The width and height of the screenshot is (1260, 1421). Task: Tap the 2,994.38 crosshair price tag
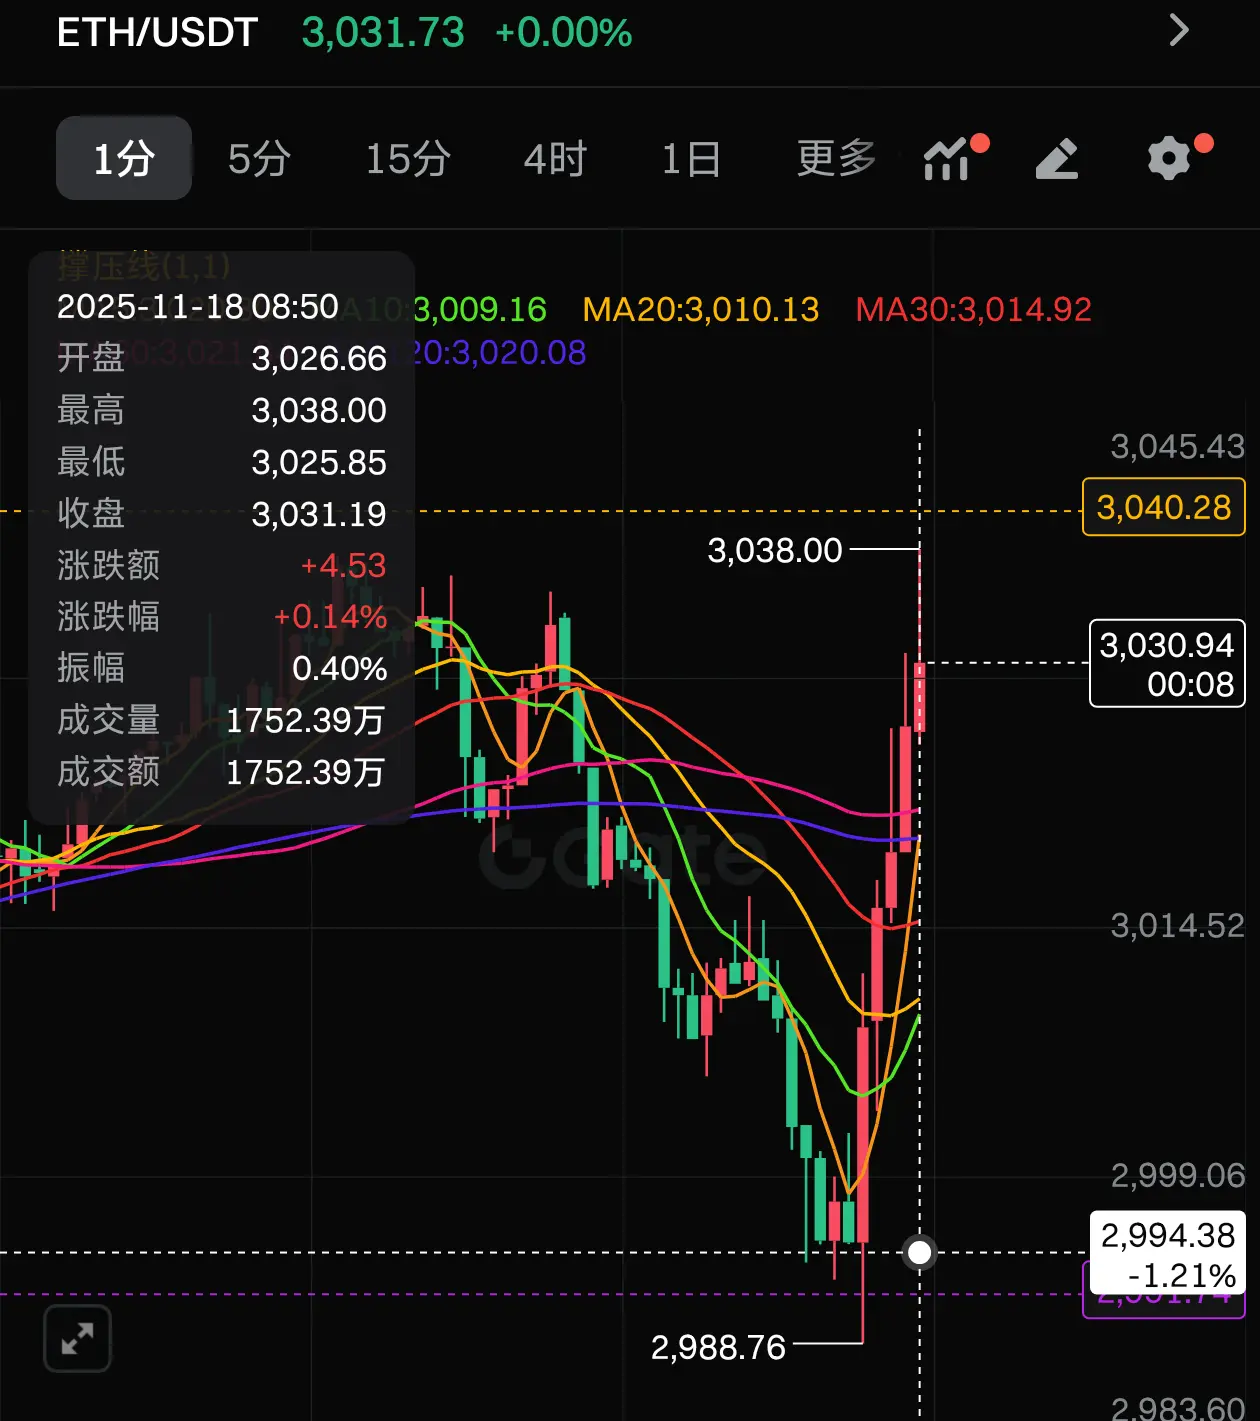(1167, 1255)
